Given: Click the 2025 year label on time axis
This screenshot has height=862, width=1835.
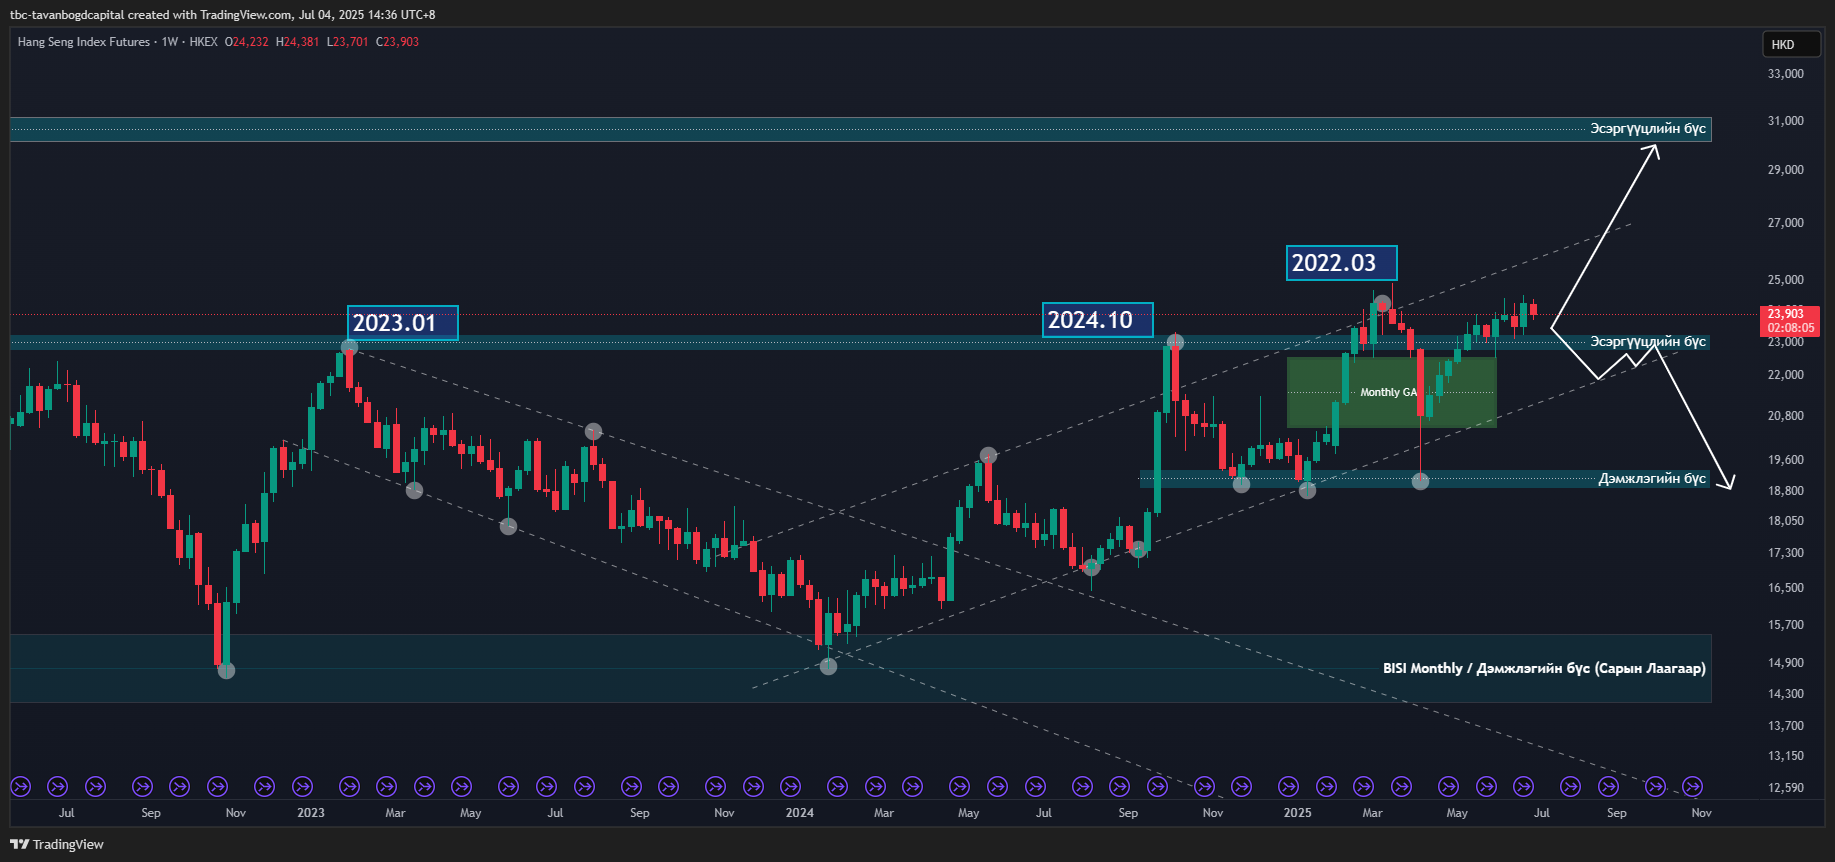Looking at the screenshot, I should 1298,813.
